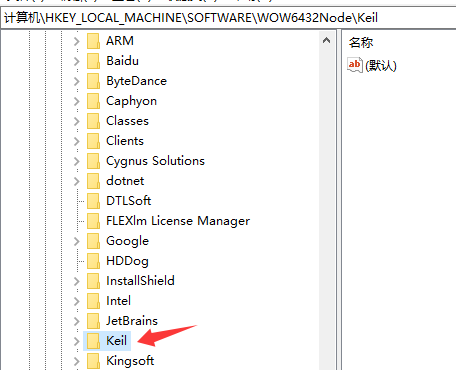
Task: Select the Caphyon key label
Action: pyautogui.click(x=131, y=101)
